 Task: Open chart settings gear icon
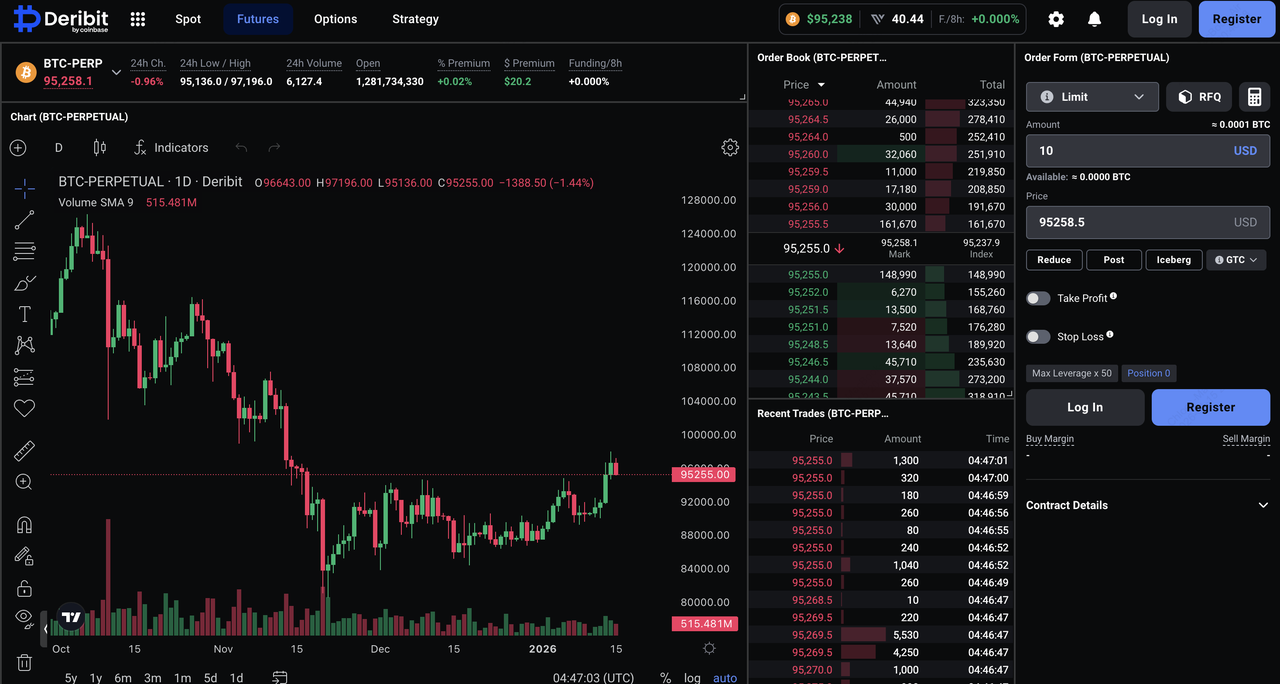coord(730,147)
